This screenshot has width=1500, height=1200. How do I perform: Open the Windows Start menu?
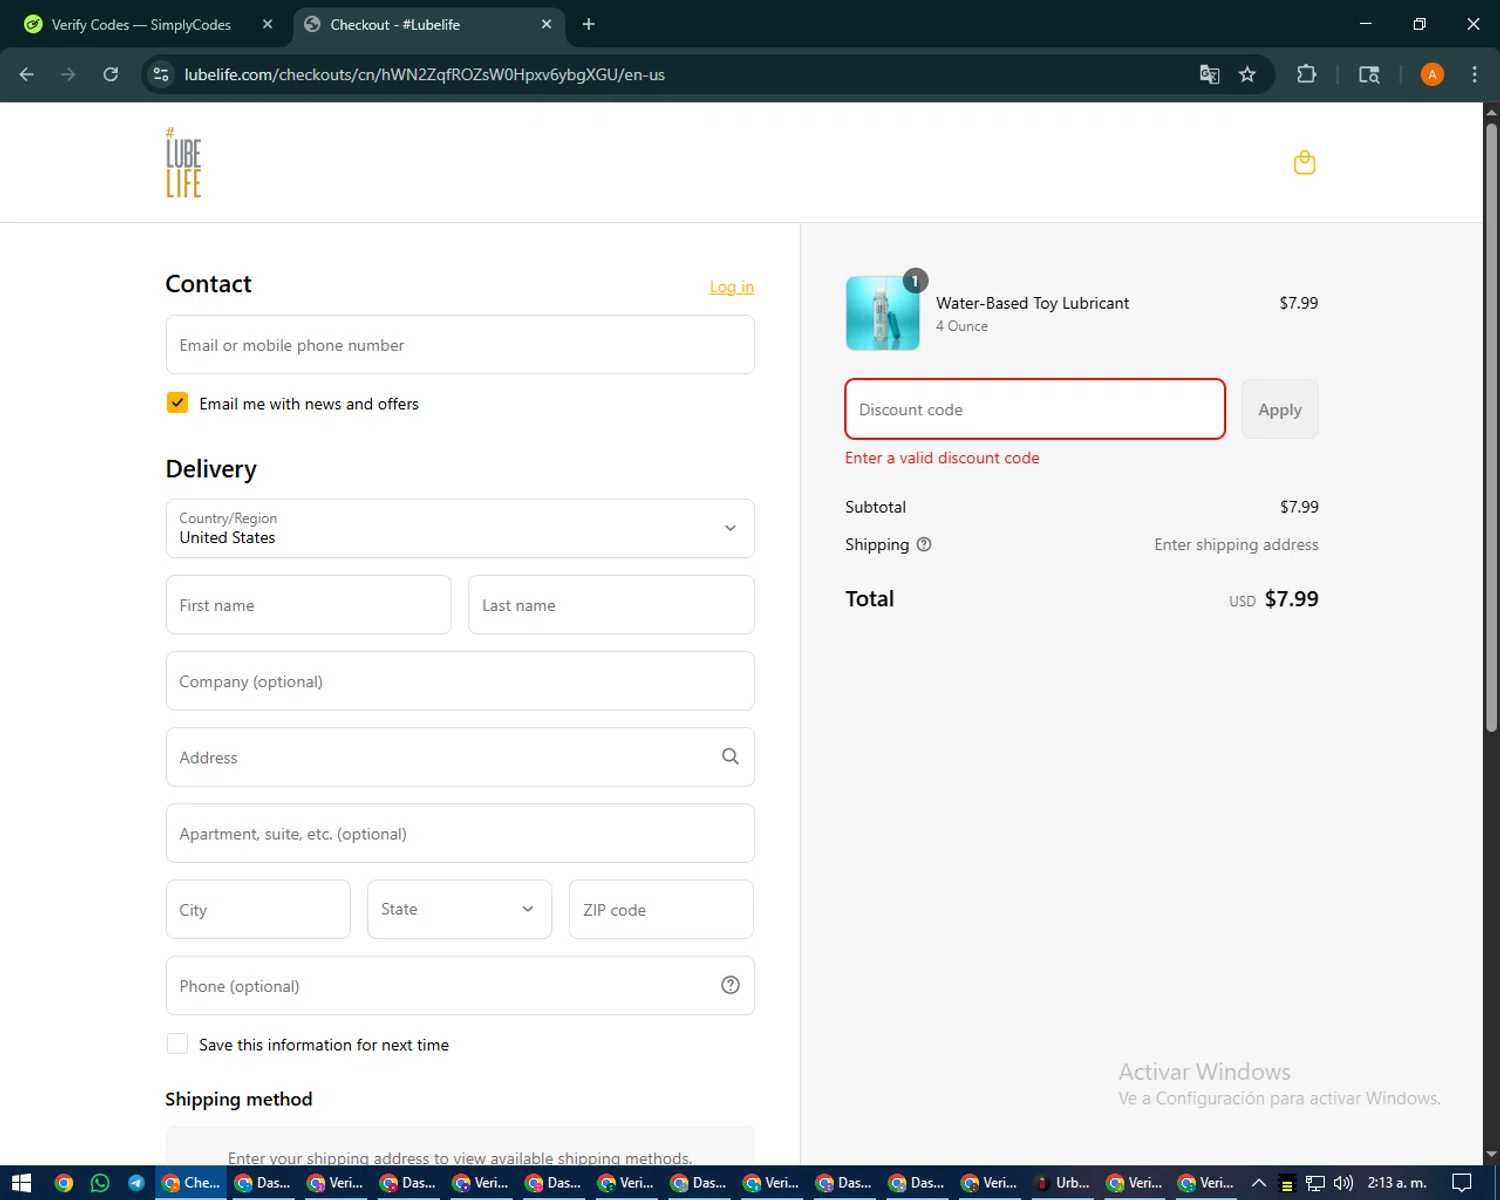click(x=21, y=1183)
